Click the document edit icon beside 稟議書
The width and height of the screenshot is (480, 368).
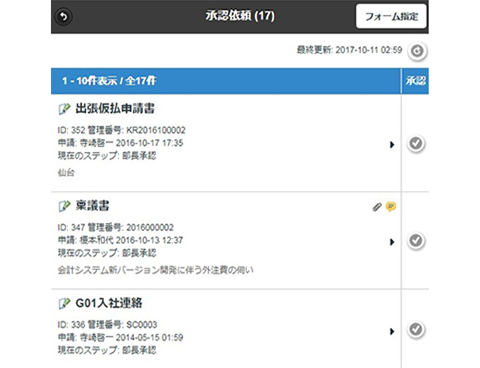click(64, 206)
